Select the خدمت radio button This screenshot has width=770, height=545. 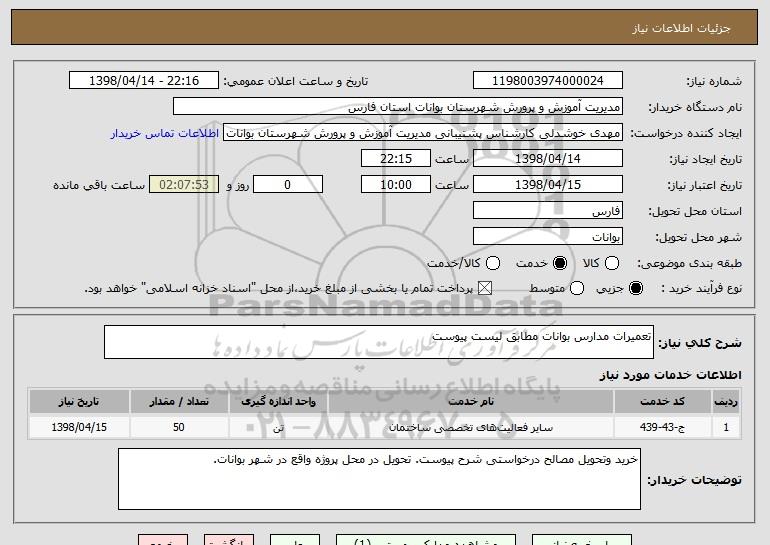pos(560,263)
